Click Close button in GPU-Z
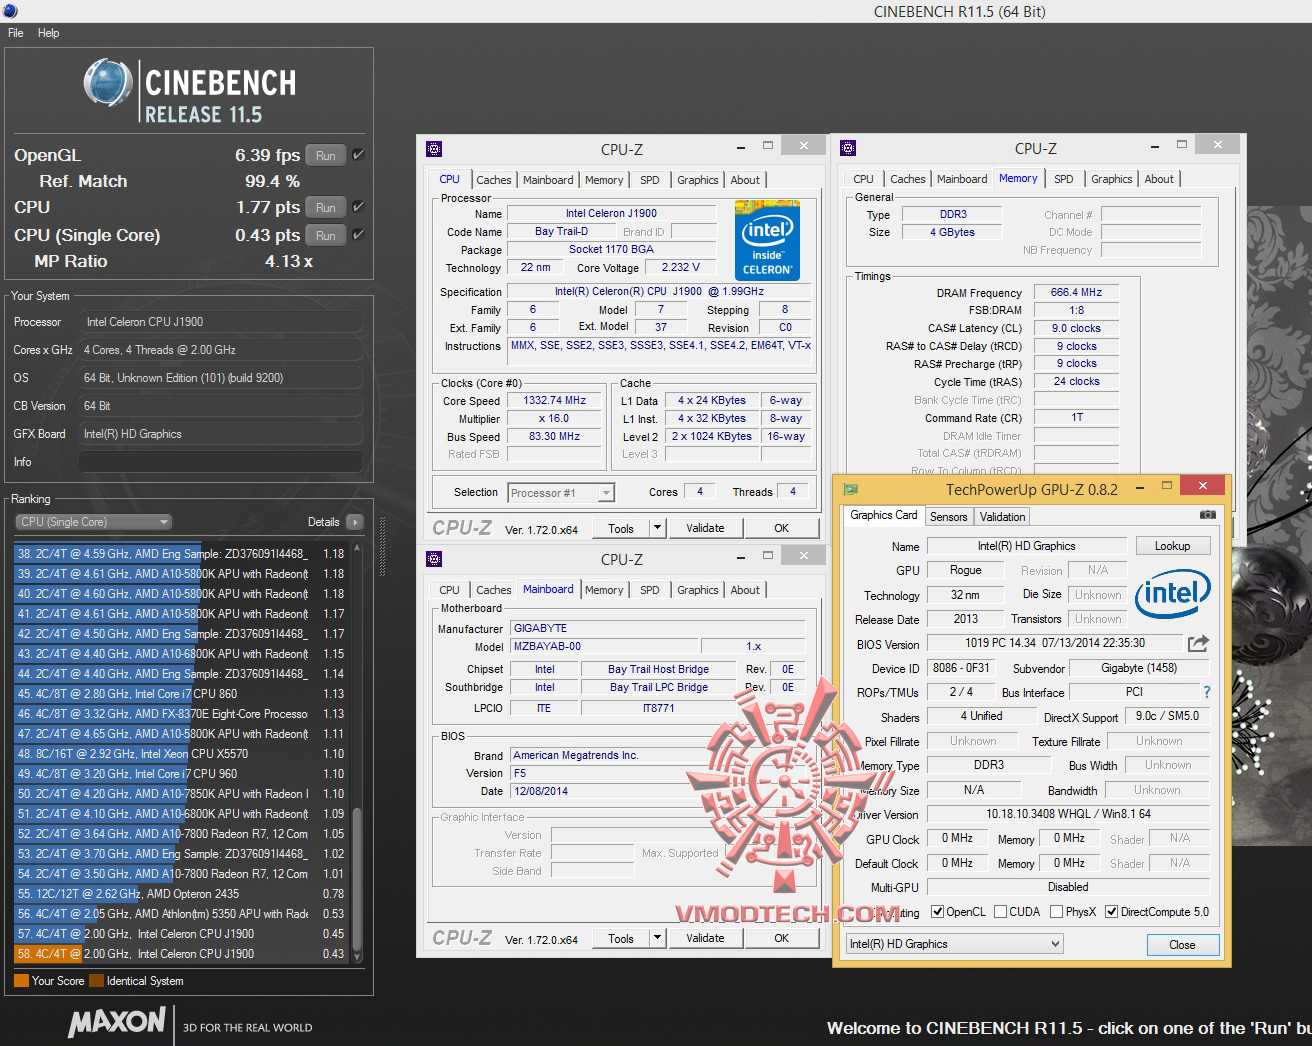The image size is (1312, 1046). click(x=1182, y=945)
